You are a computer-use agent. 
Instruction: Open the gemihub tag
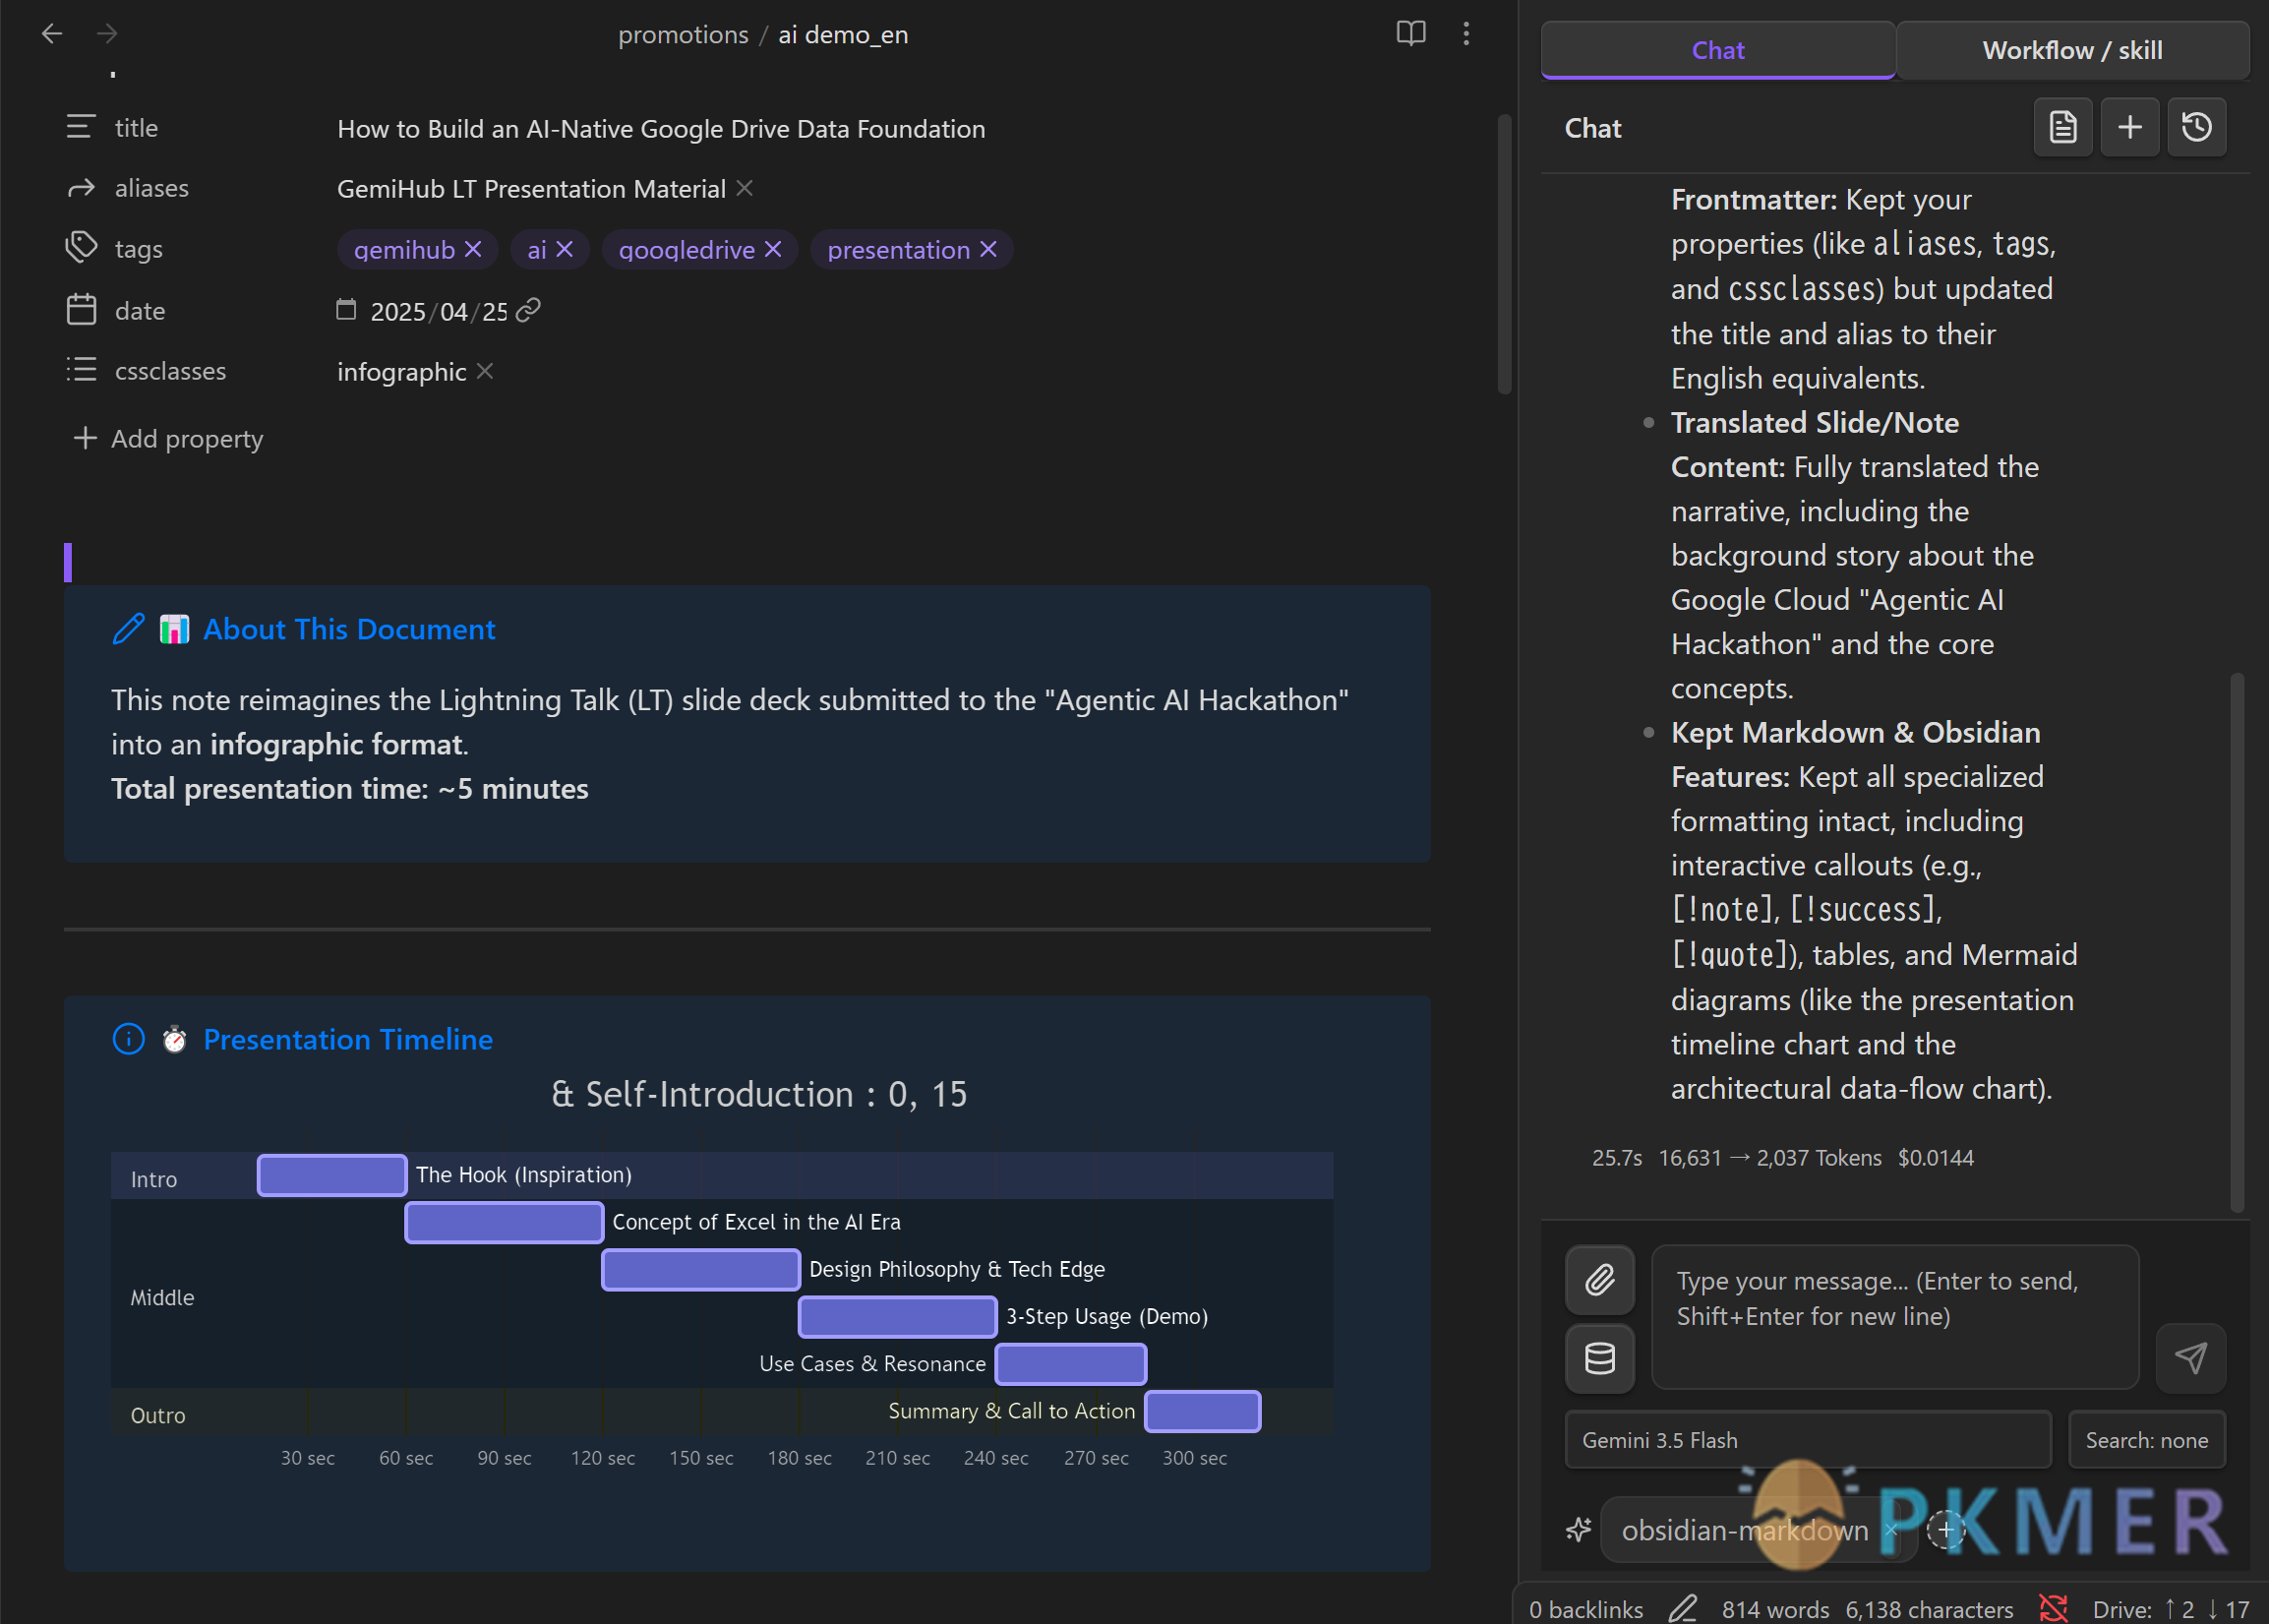click(x=404, y=249)
